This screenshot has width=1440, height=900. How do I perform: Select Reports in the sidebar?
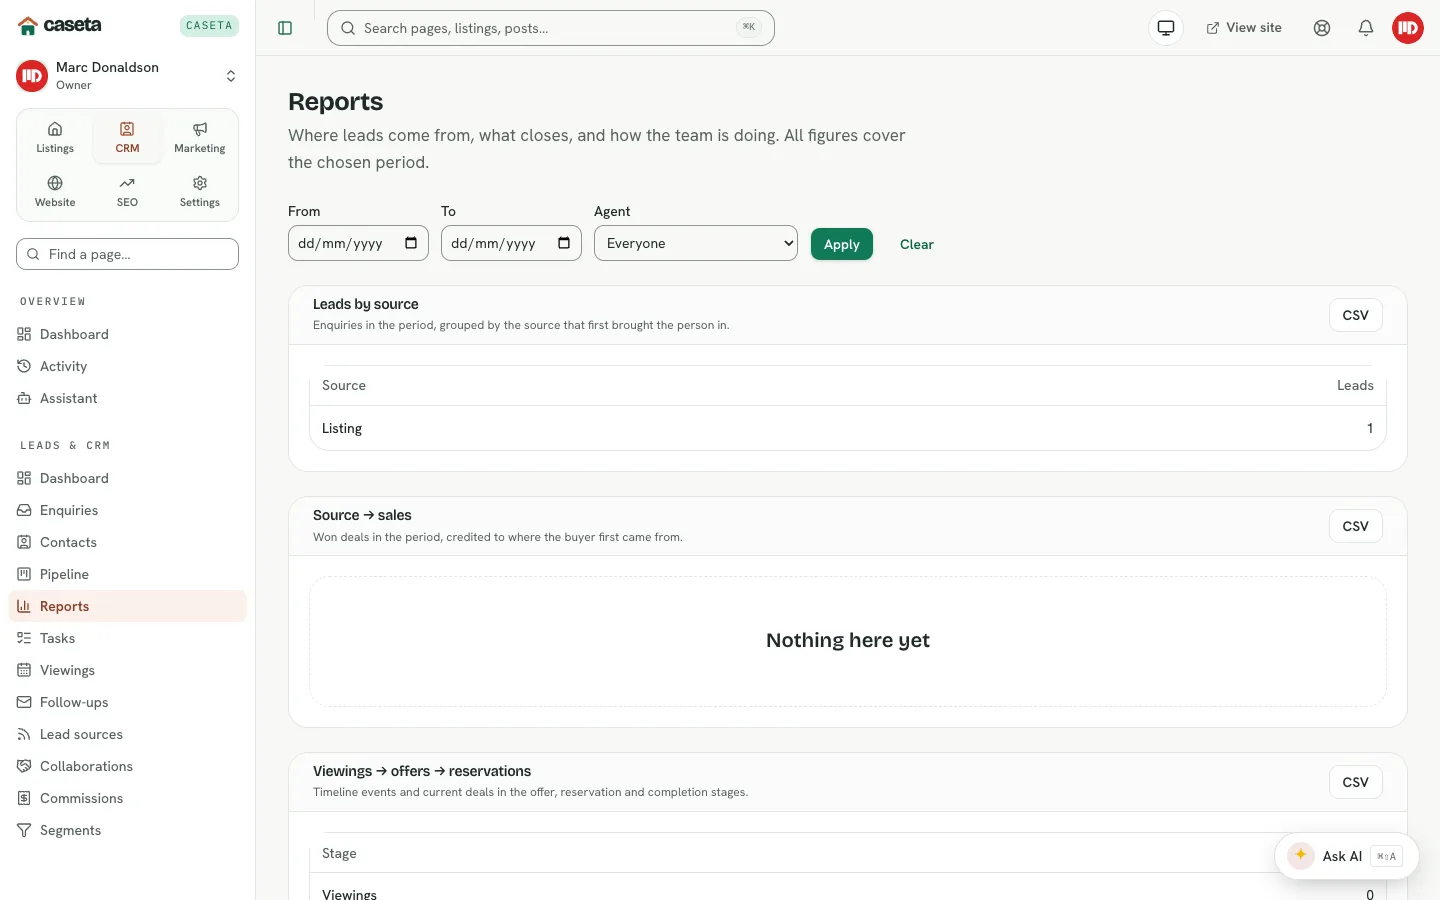point(127,606)
